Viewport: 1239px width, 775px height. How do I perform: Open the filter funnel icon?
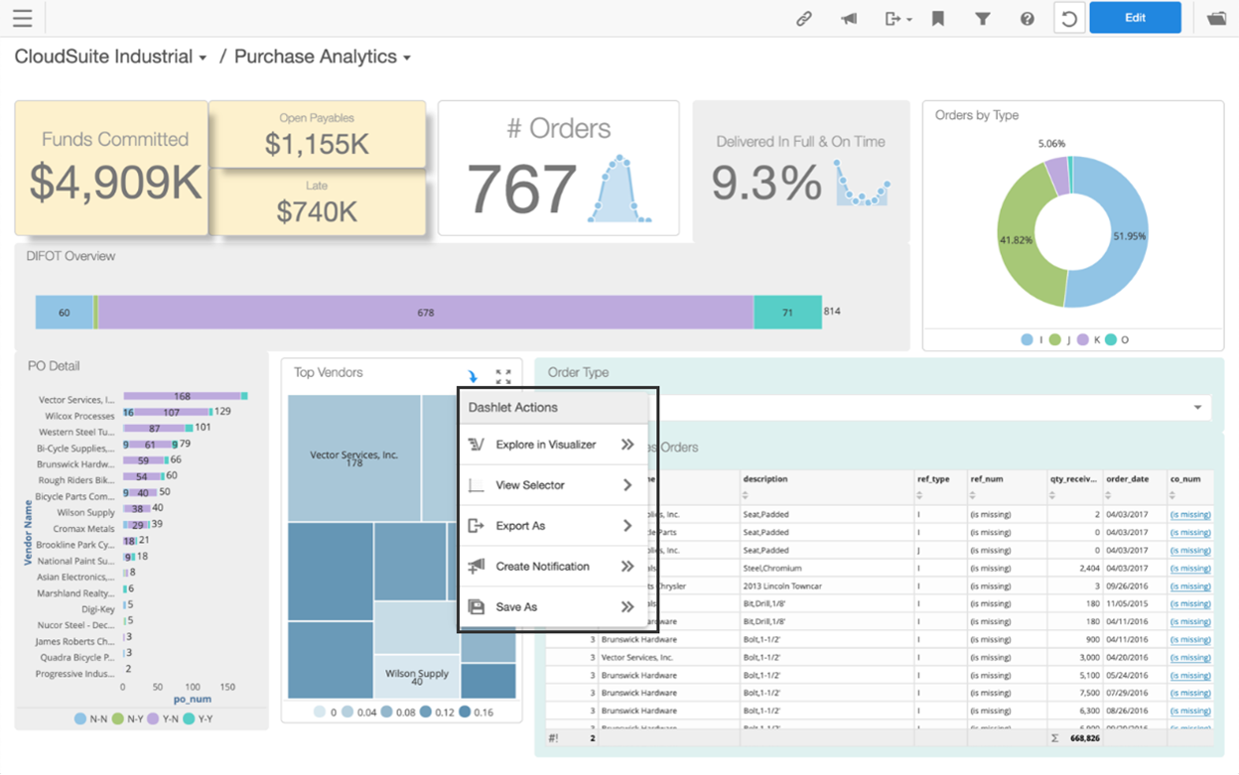(983, 18)
